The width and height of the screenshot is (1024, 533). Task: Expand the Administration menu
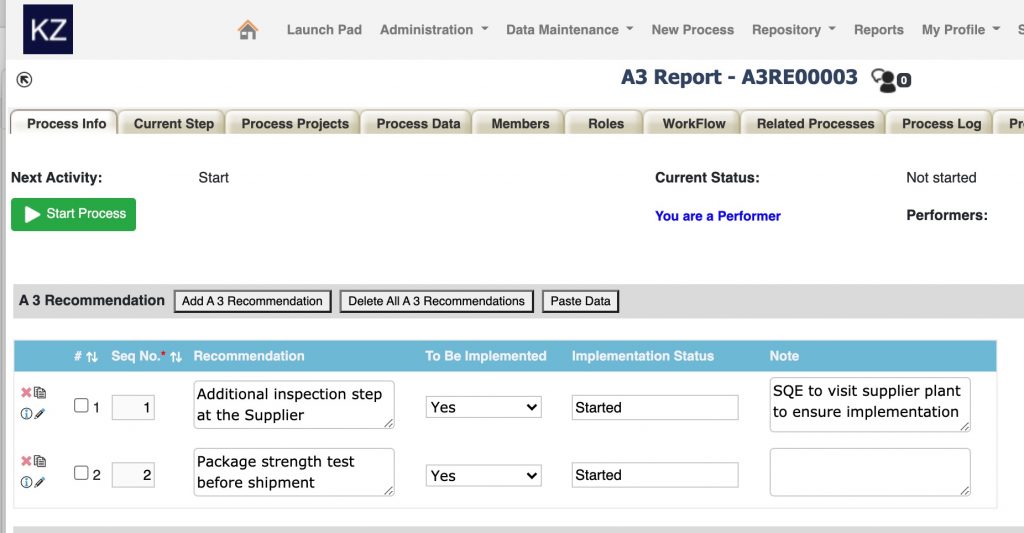click(x=434, y=30)
